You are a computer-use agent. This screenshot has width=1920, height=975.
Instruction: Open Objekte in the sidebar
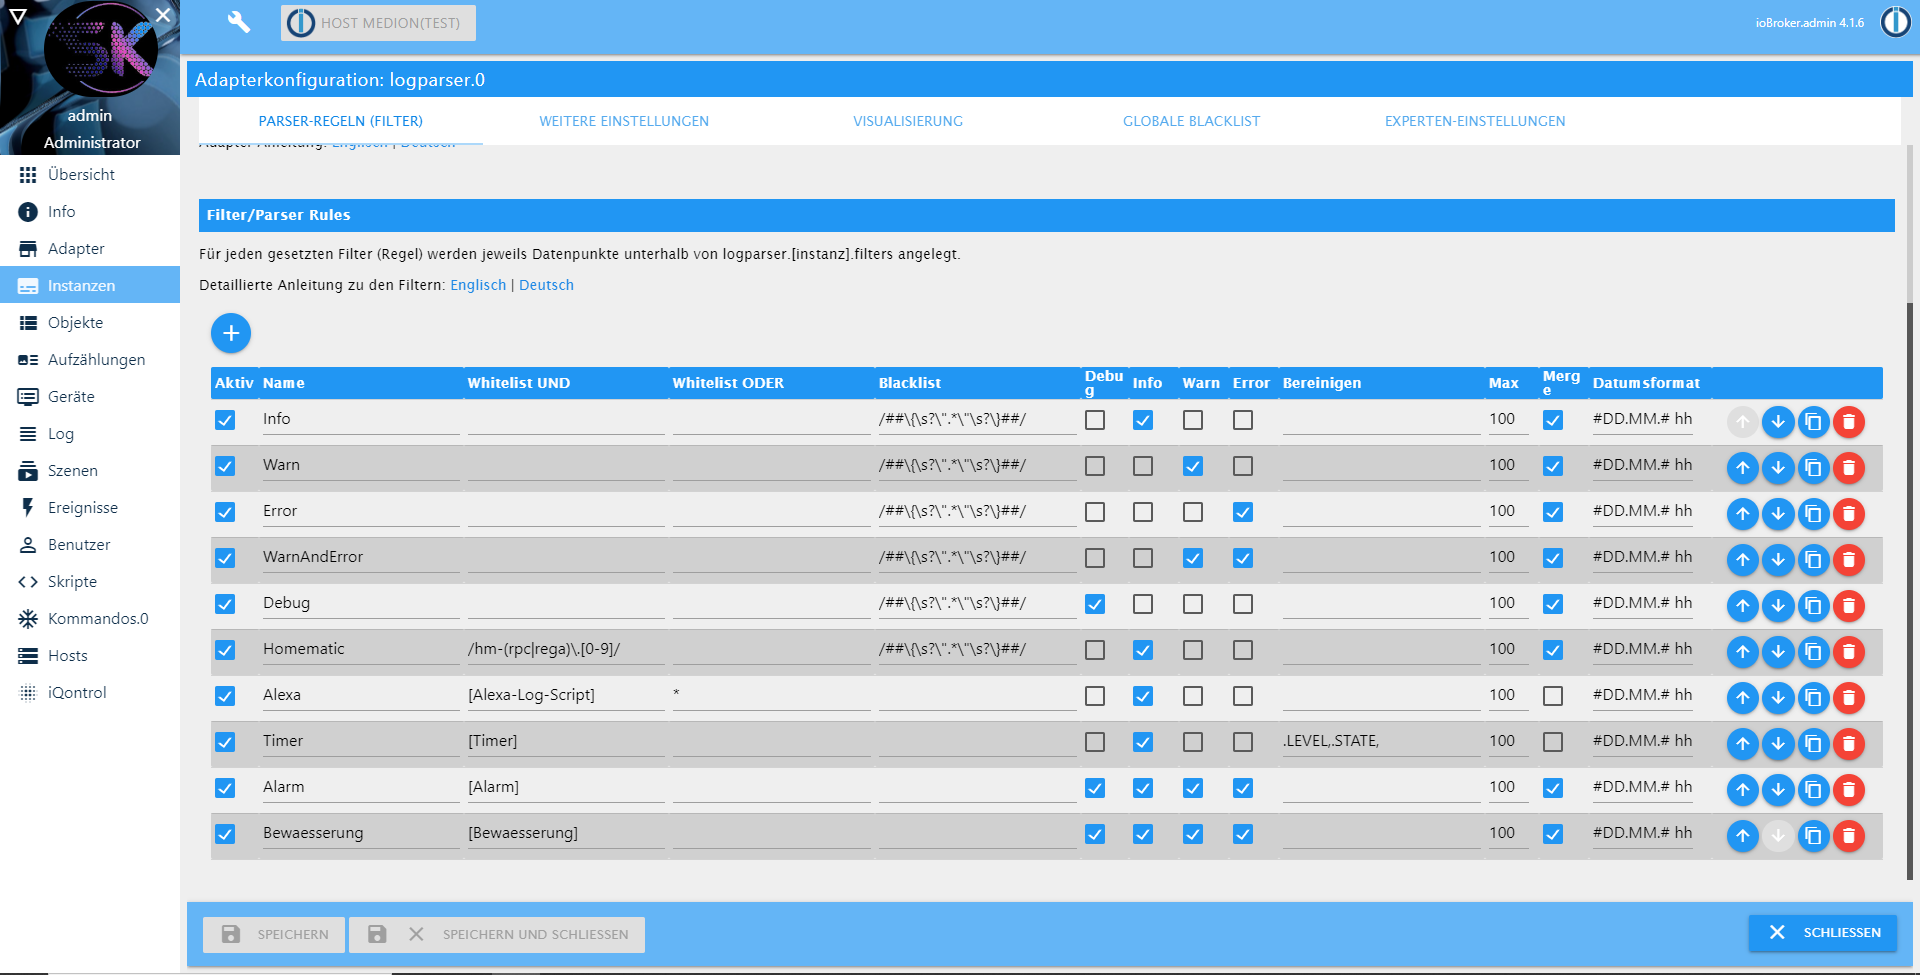(90, 322)
